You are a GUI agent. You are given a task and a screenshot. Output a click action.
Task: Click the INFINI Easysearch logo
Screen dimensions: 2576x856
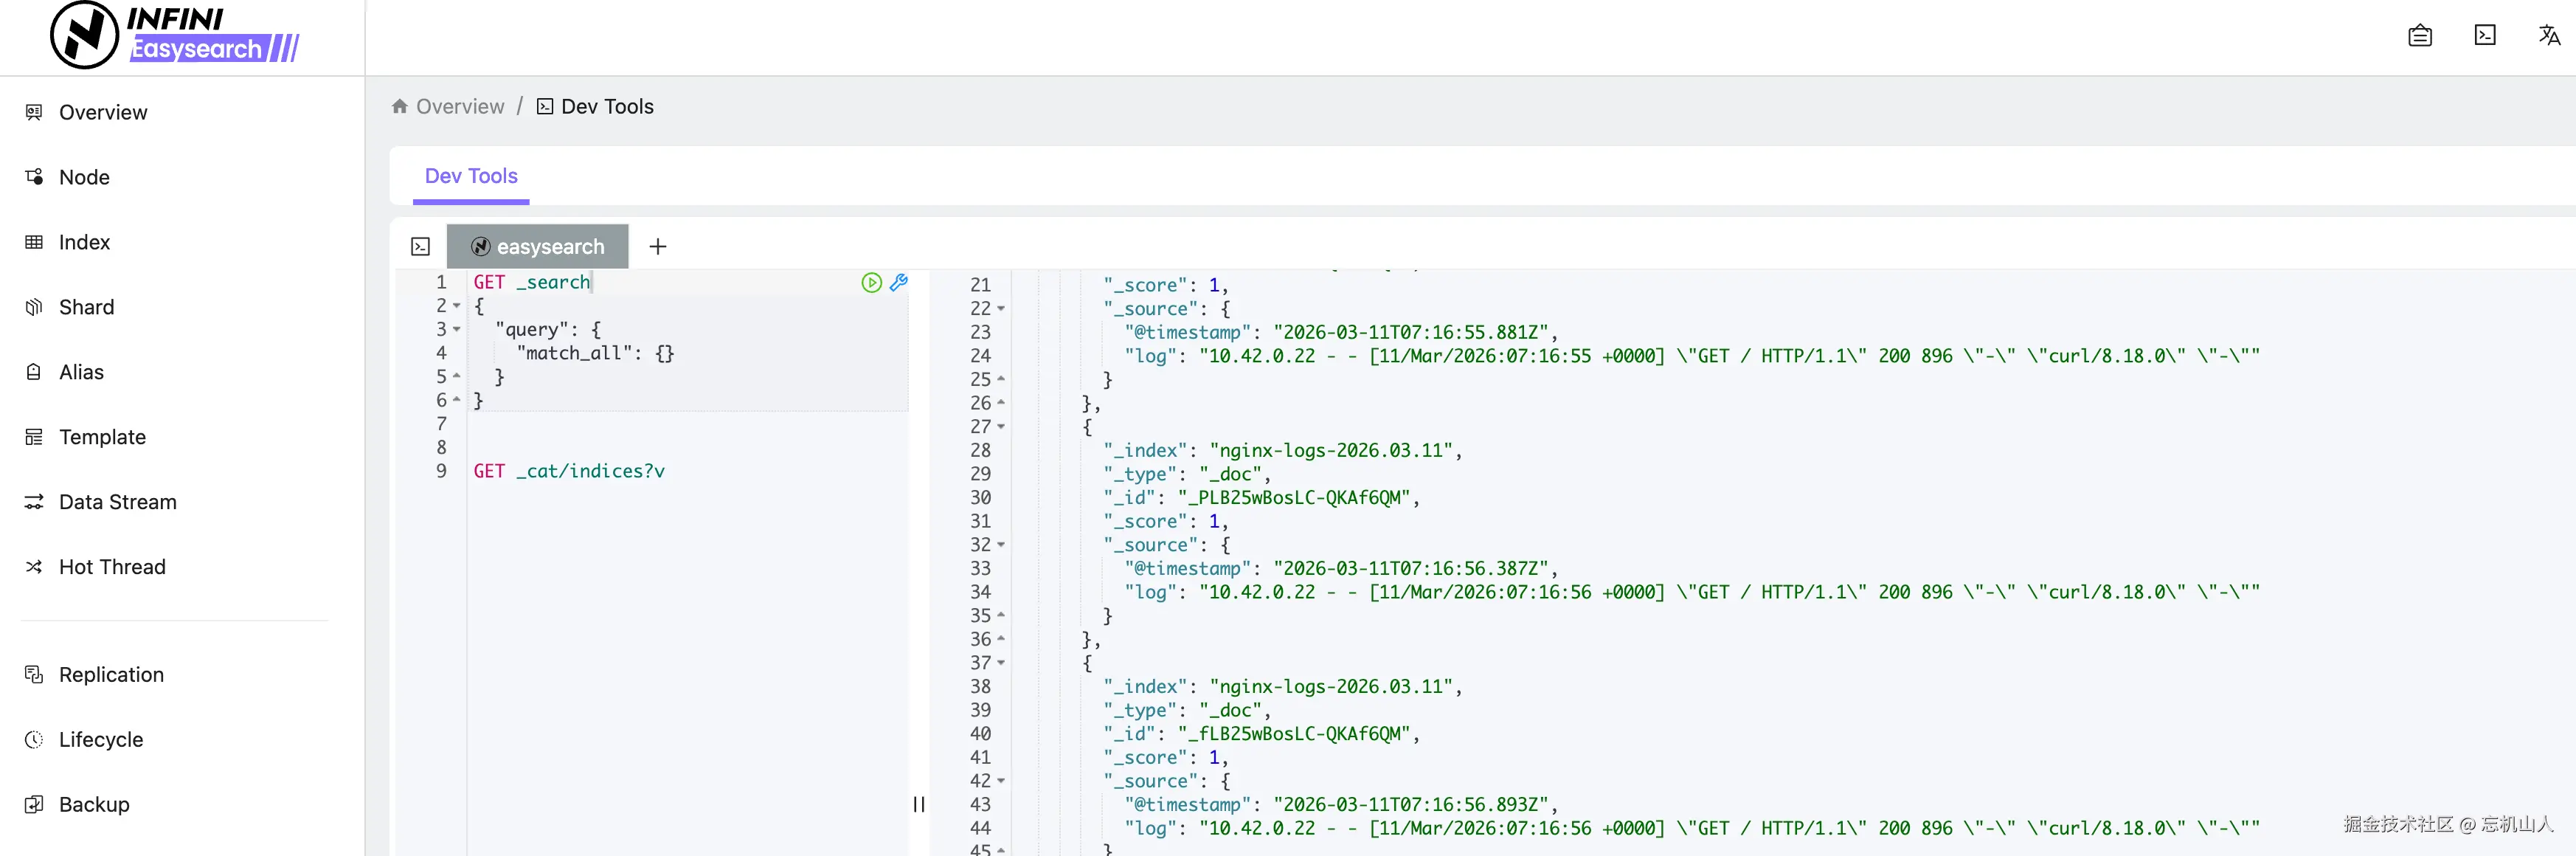176,36
